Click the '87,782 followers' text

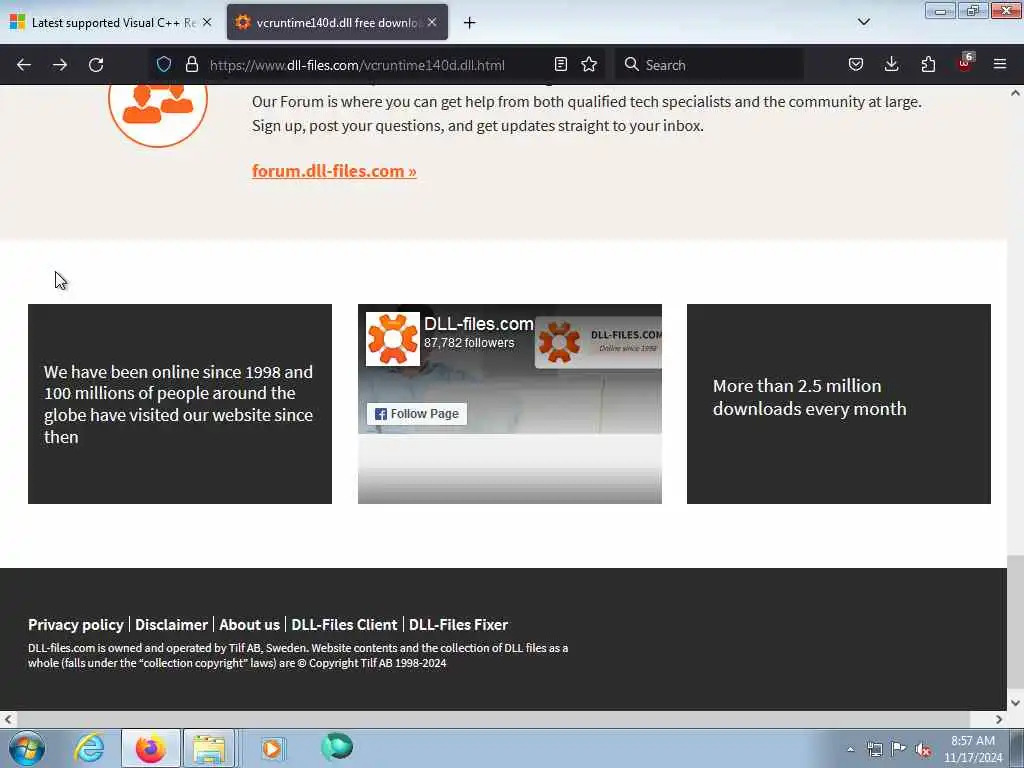coord(469,343)
